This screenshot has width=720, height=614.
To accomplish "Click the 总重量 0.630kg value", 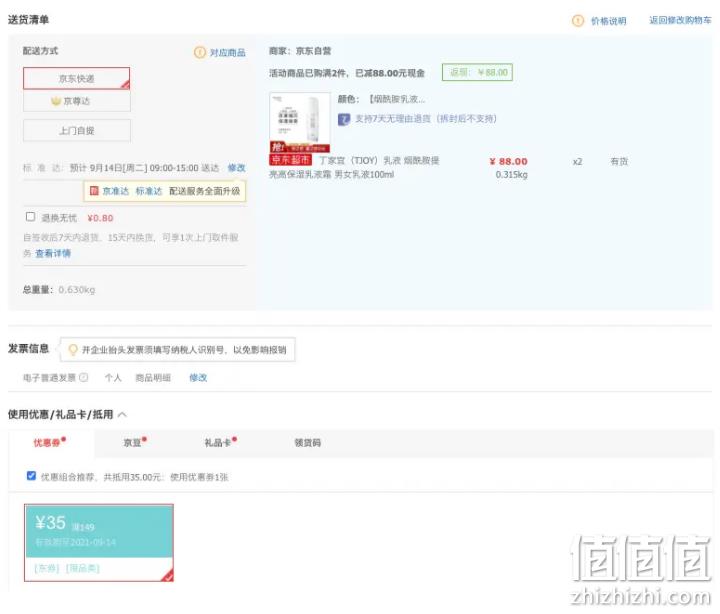I will pos(77,290).
